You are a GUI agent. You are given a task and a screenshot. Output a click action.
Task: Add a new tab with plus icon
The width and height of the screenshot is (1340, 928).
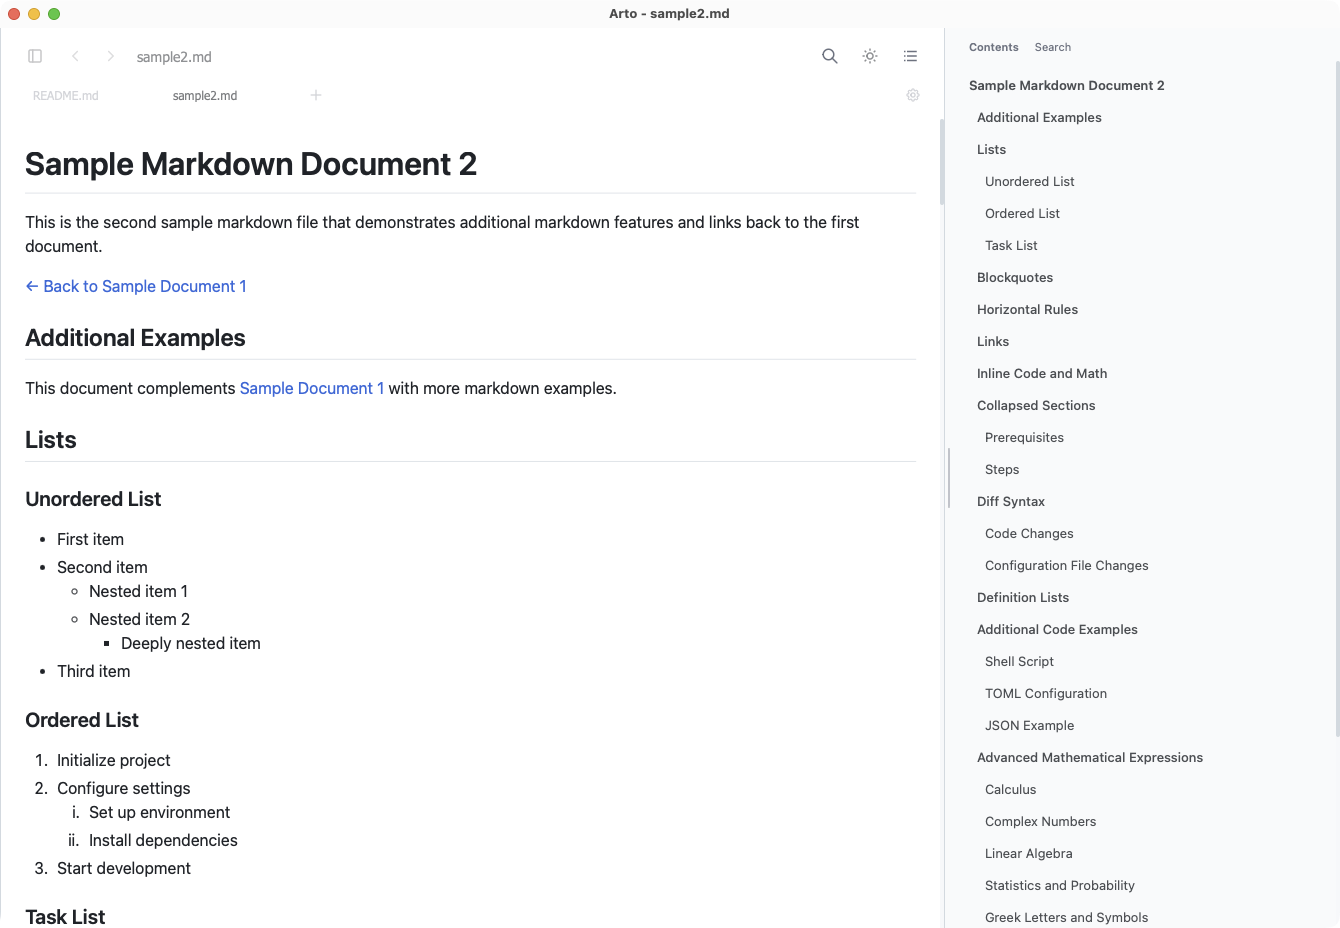315,95
